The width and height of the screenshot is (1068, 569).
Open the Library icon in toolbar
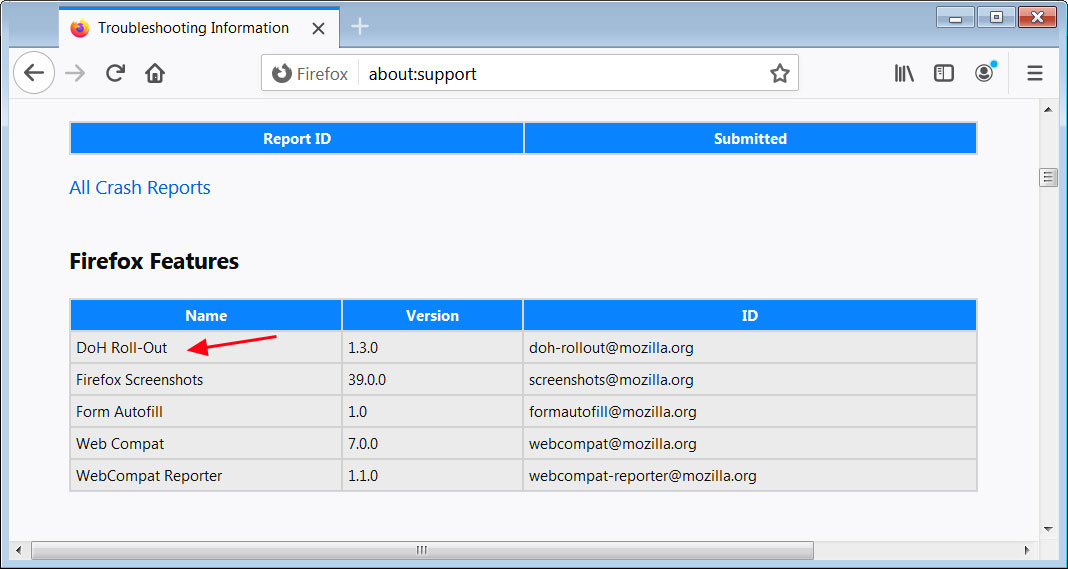point(904,74)
